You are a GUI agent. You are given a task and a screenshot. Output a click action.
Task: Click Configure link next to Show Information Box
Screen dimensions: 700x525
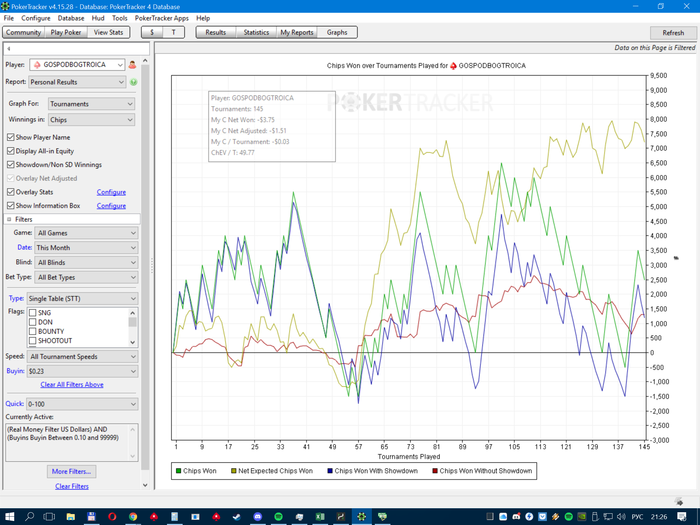click(111, 206)
